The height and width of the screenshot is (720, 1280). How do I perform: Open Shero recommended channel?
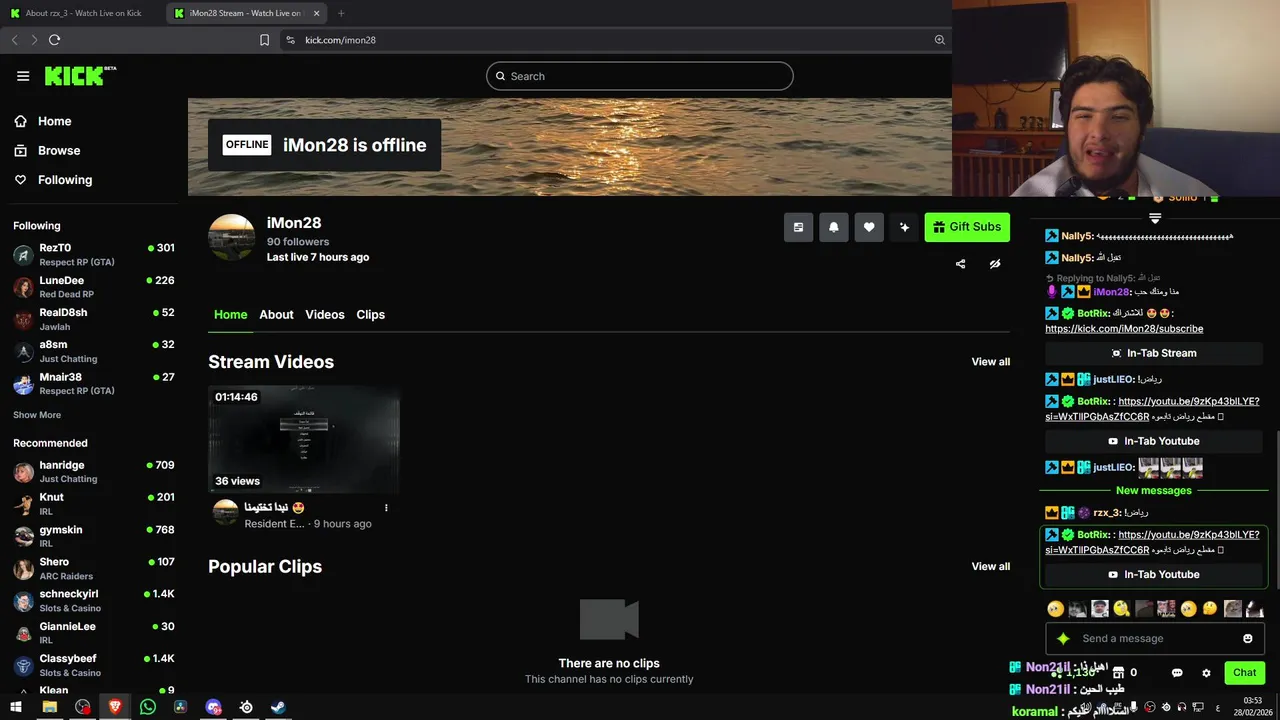click(94, 568)
